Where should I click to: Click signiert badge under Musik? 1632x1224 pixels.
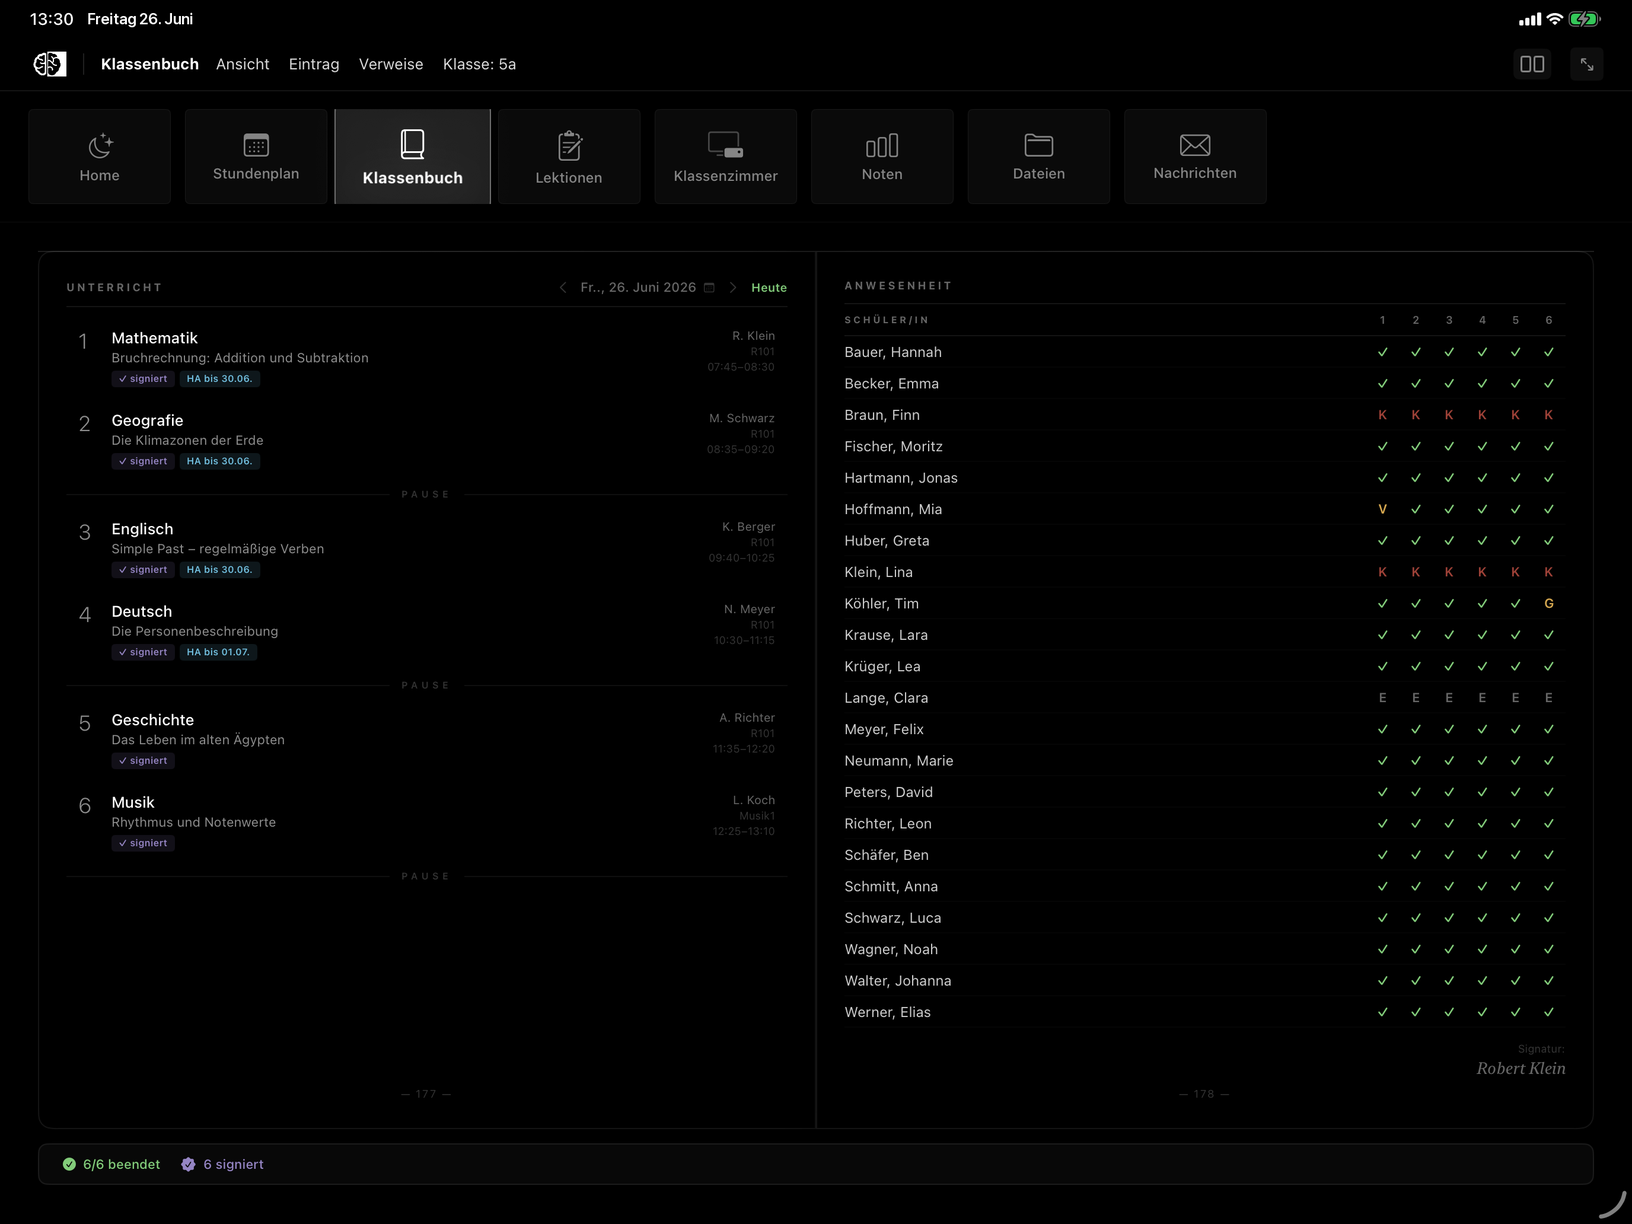tap(143, 843)
